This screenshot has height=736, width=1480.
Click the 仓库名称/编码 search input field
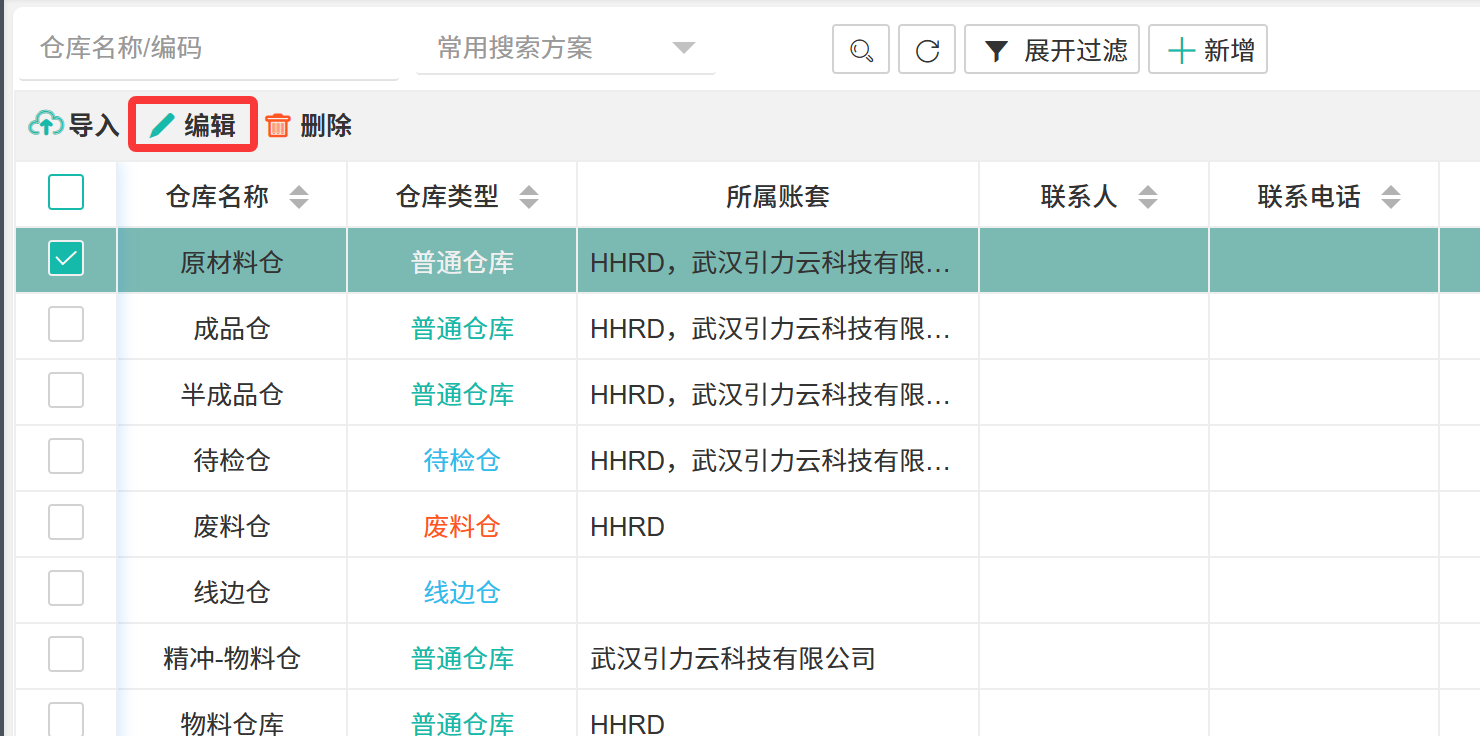(x=208, y=48)
